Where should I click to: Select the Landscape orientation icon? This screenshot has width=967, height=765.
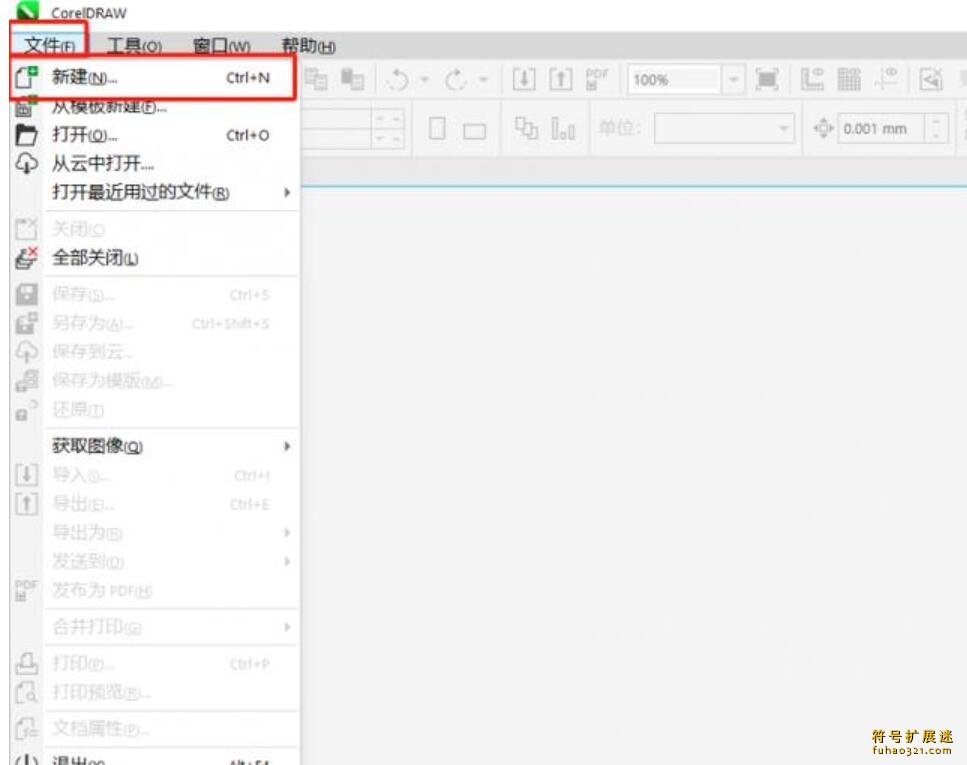474,130
